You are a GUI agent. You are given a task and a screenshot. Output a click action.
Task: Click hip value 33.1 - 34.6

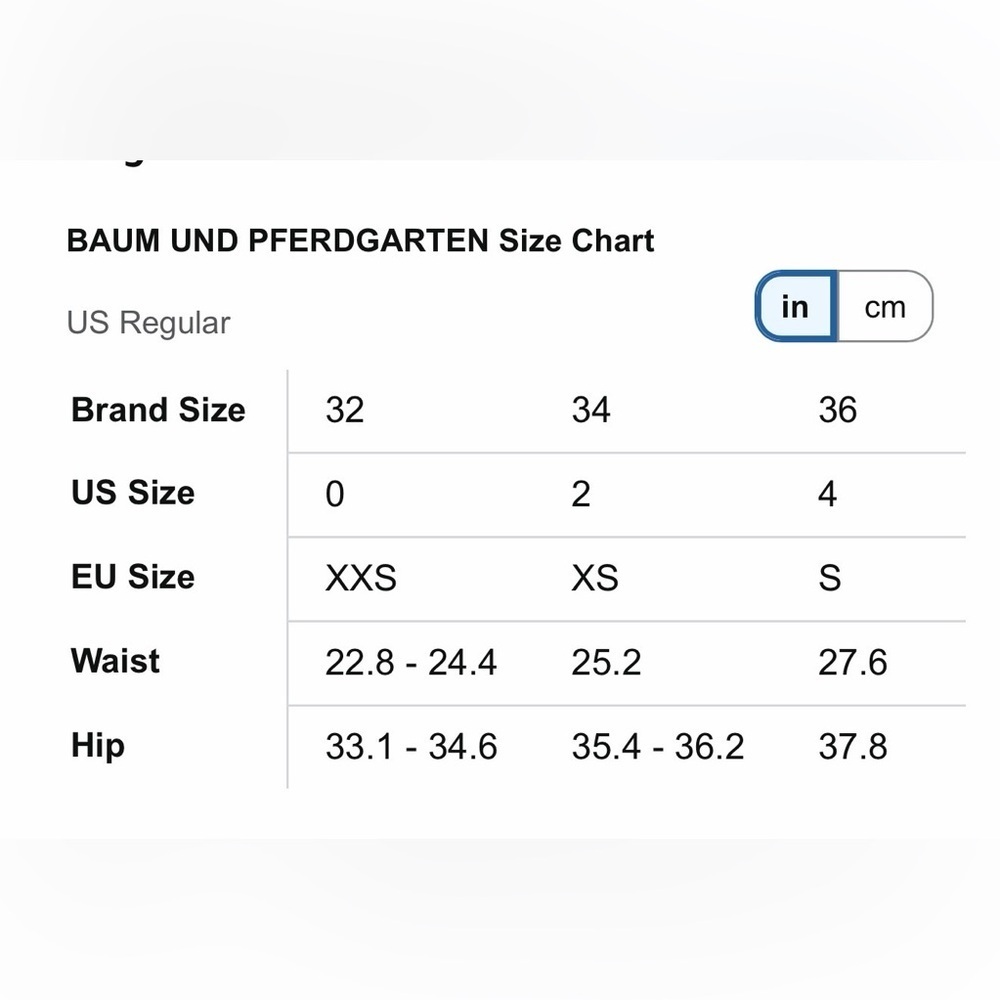click(x=411, y=746)
